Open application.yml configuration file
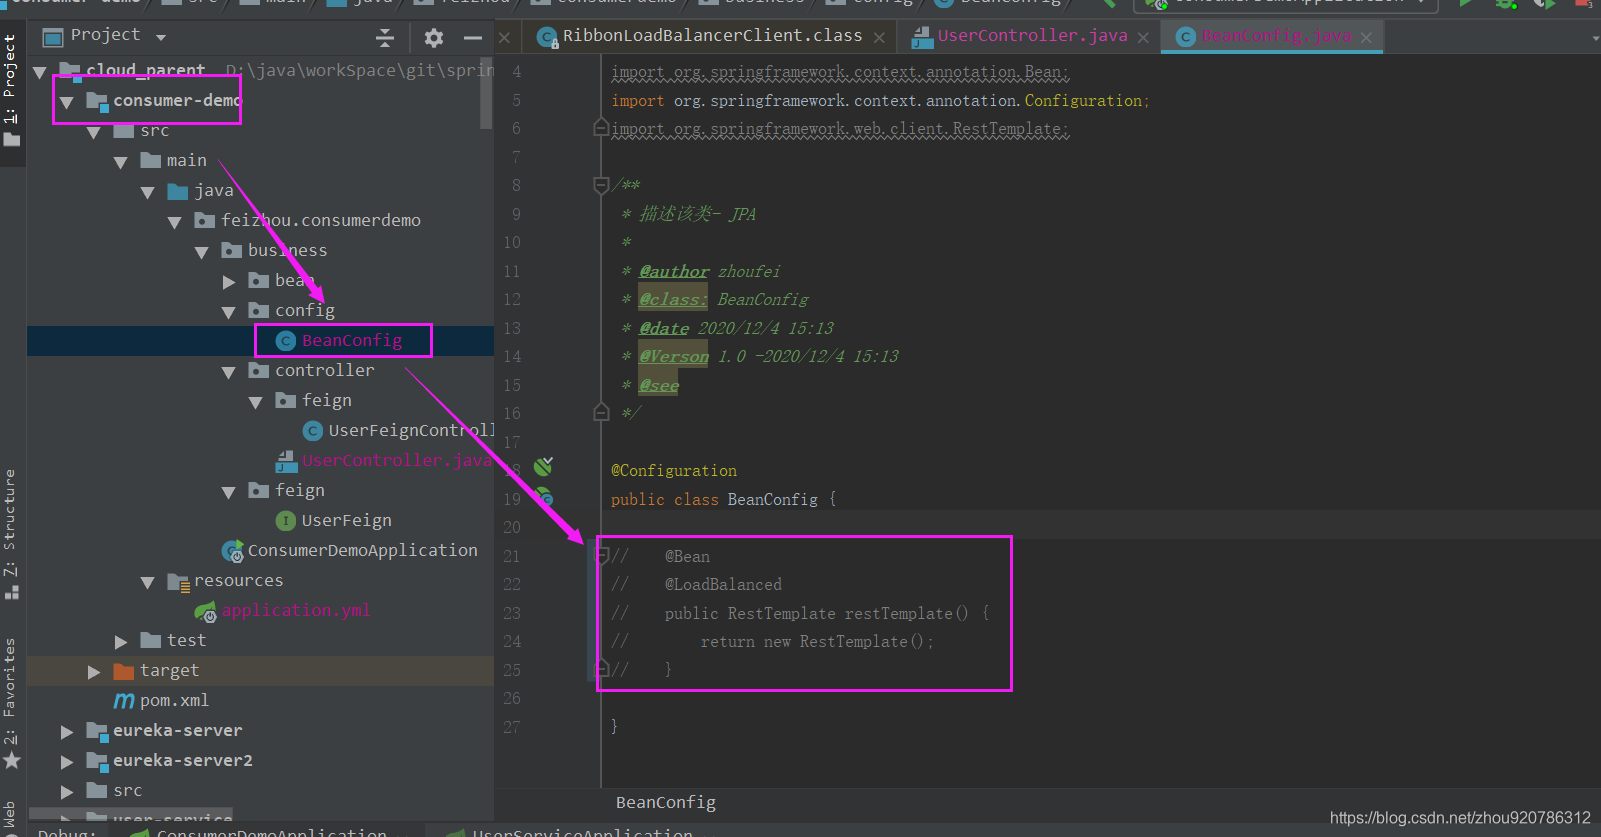Viewport: 1601px width, 837px height. coord(296,610)
